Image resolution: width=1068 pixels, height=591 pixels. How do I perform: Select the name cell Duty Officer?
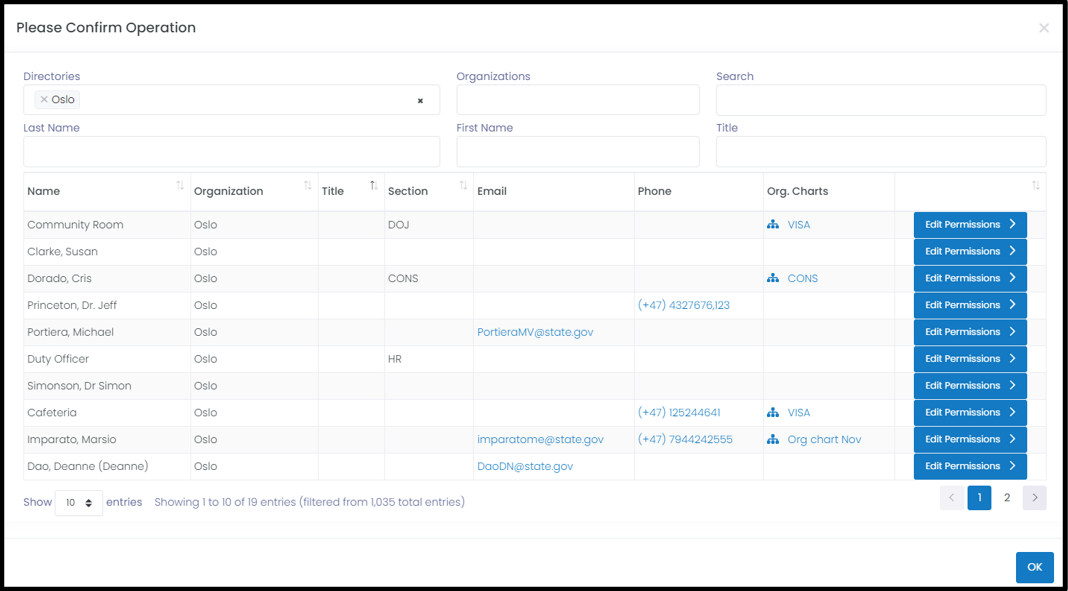[107, 359]
